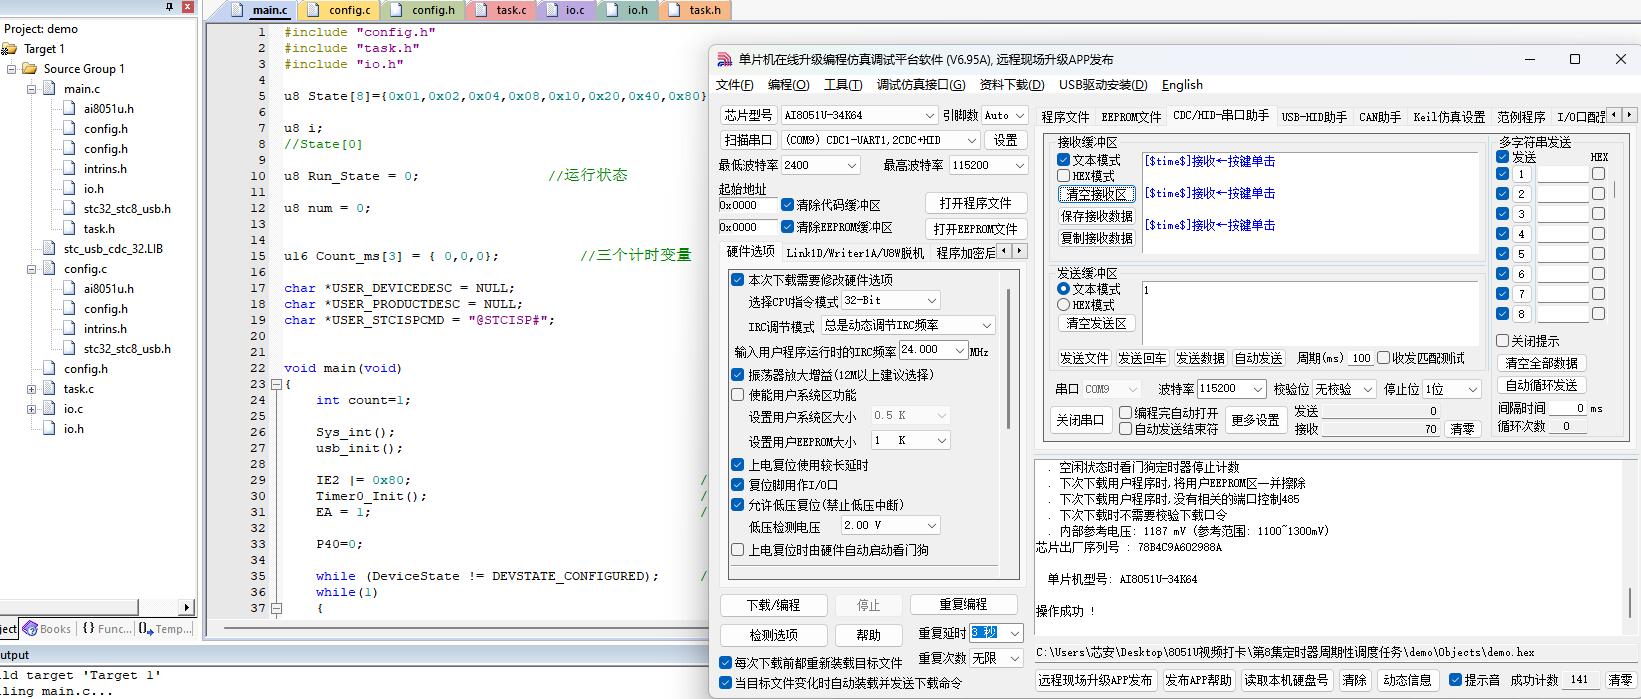Open the Functions tab with braces icon
The image size is (1641, 699).
click(x=106, y=629)
